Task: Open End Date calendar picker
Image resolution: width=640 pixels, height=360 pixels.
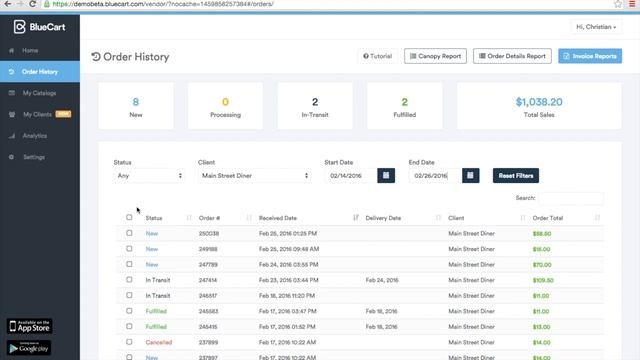Action: [x=471, y=176]
